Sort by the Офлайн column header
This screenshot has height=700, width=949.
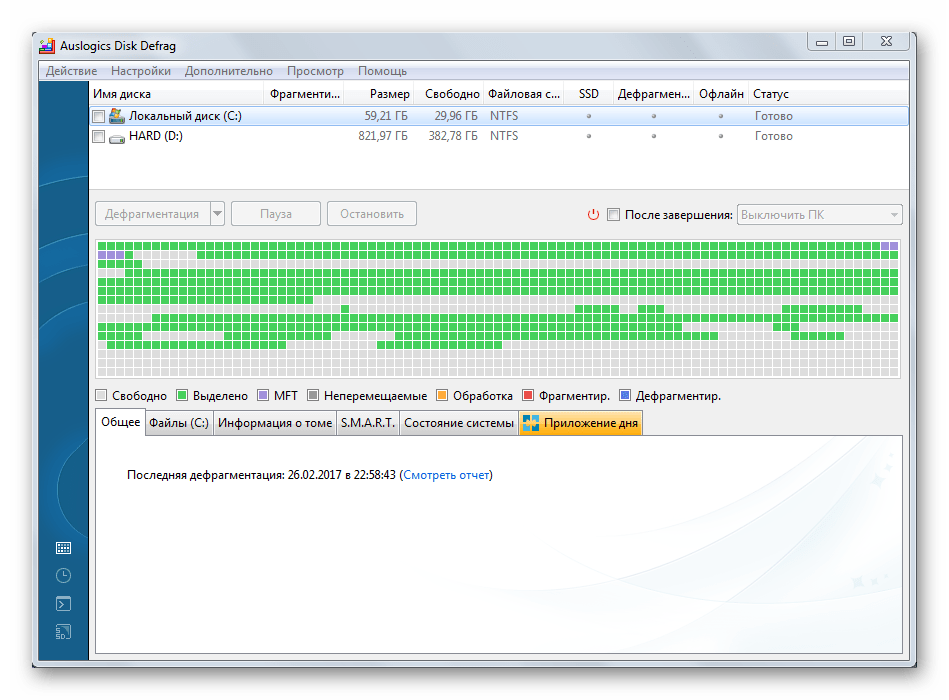click(721, 94)
